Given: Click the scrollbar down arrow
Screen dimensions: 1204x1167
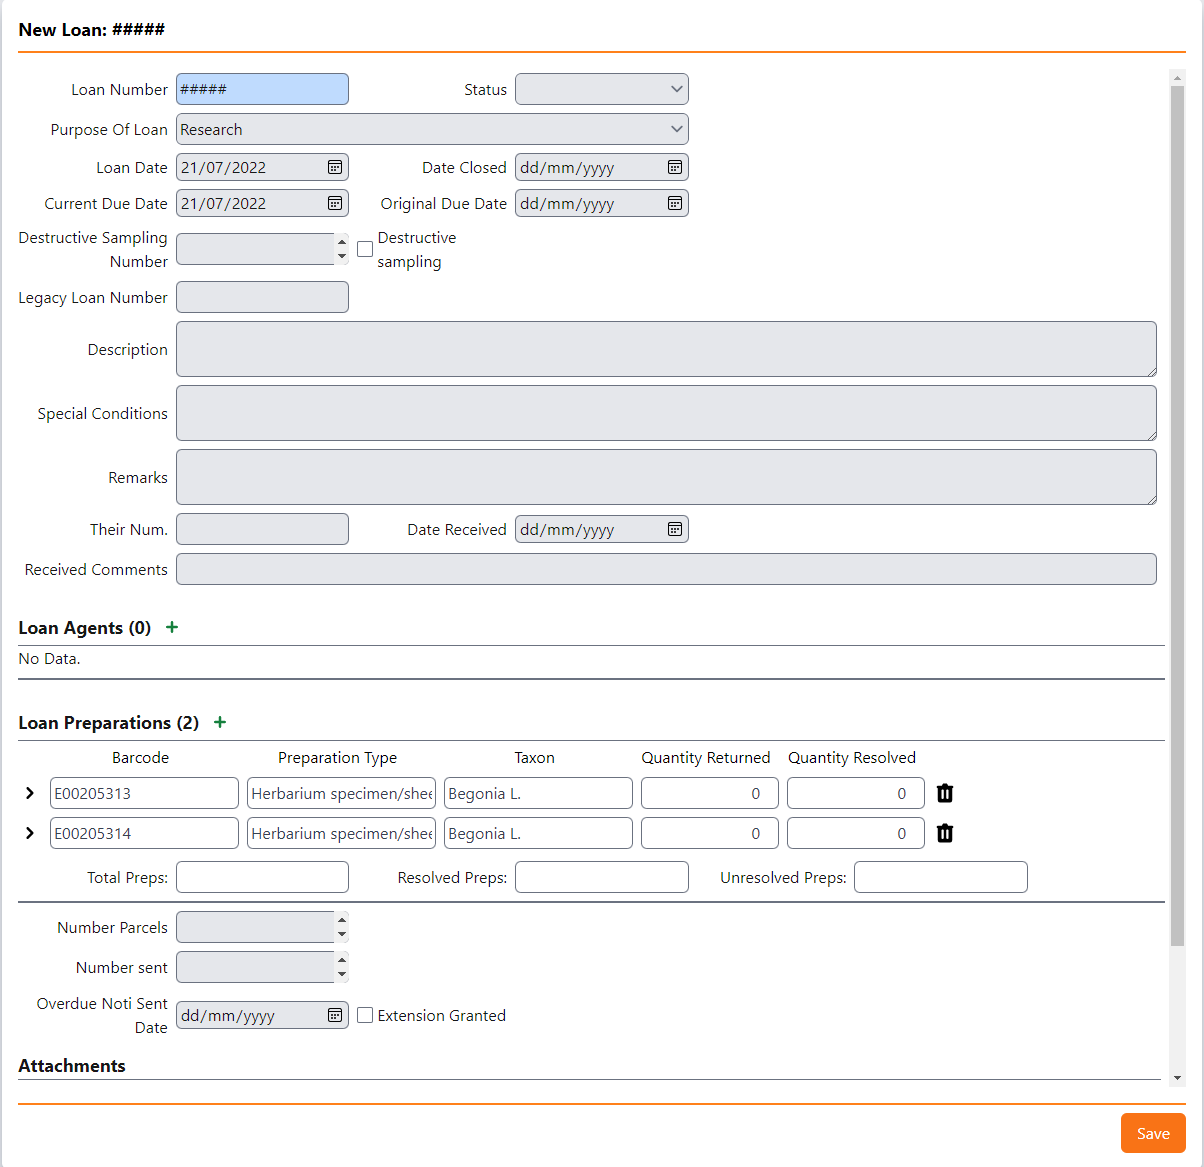Looking at the screenshot, I should click(1177, 1078).
